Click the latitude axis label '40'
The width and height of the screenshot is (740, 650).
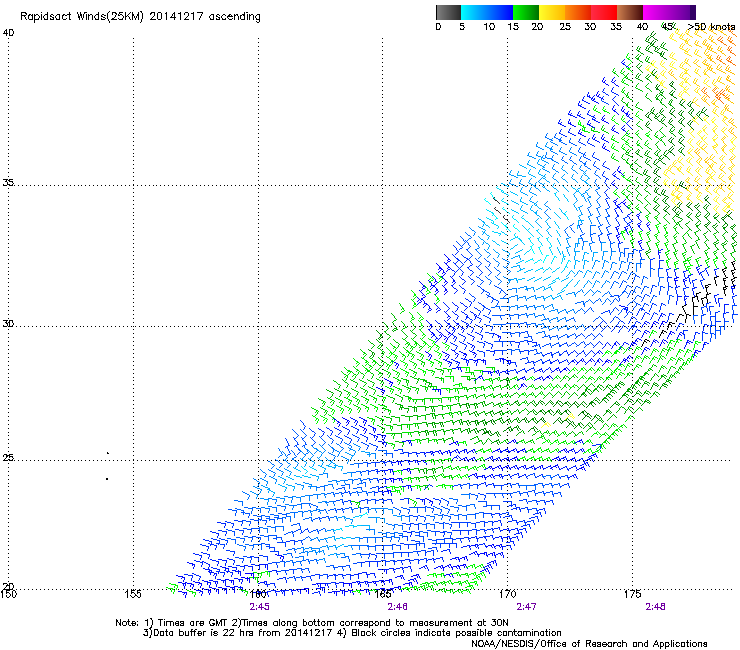pos(8,33)
